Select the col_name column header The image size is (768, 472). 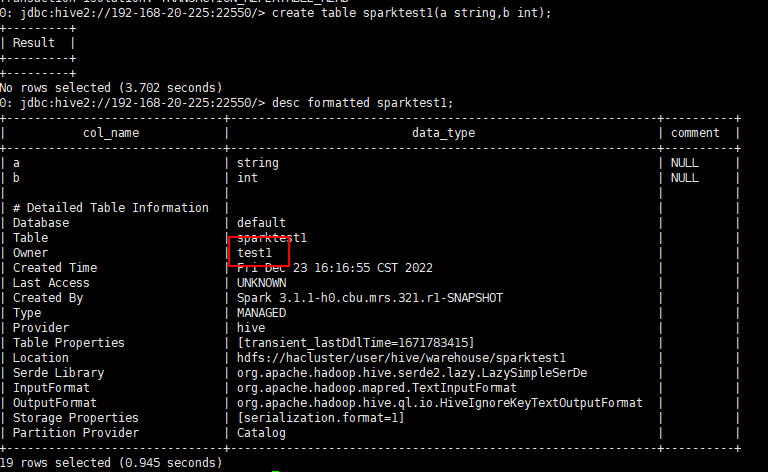click(x=111, y=133)
